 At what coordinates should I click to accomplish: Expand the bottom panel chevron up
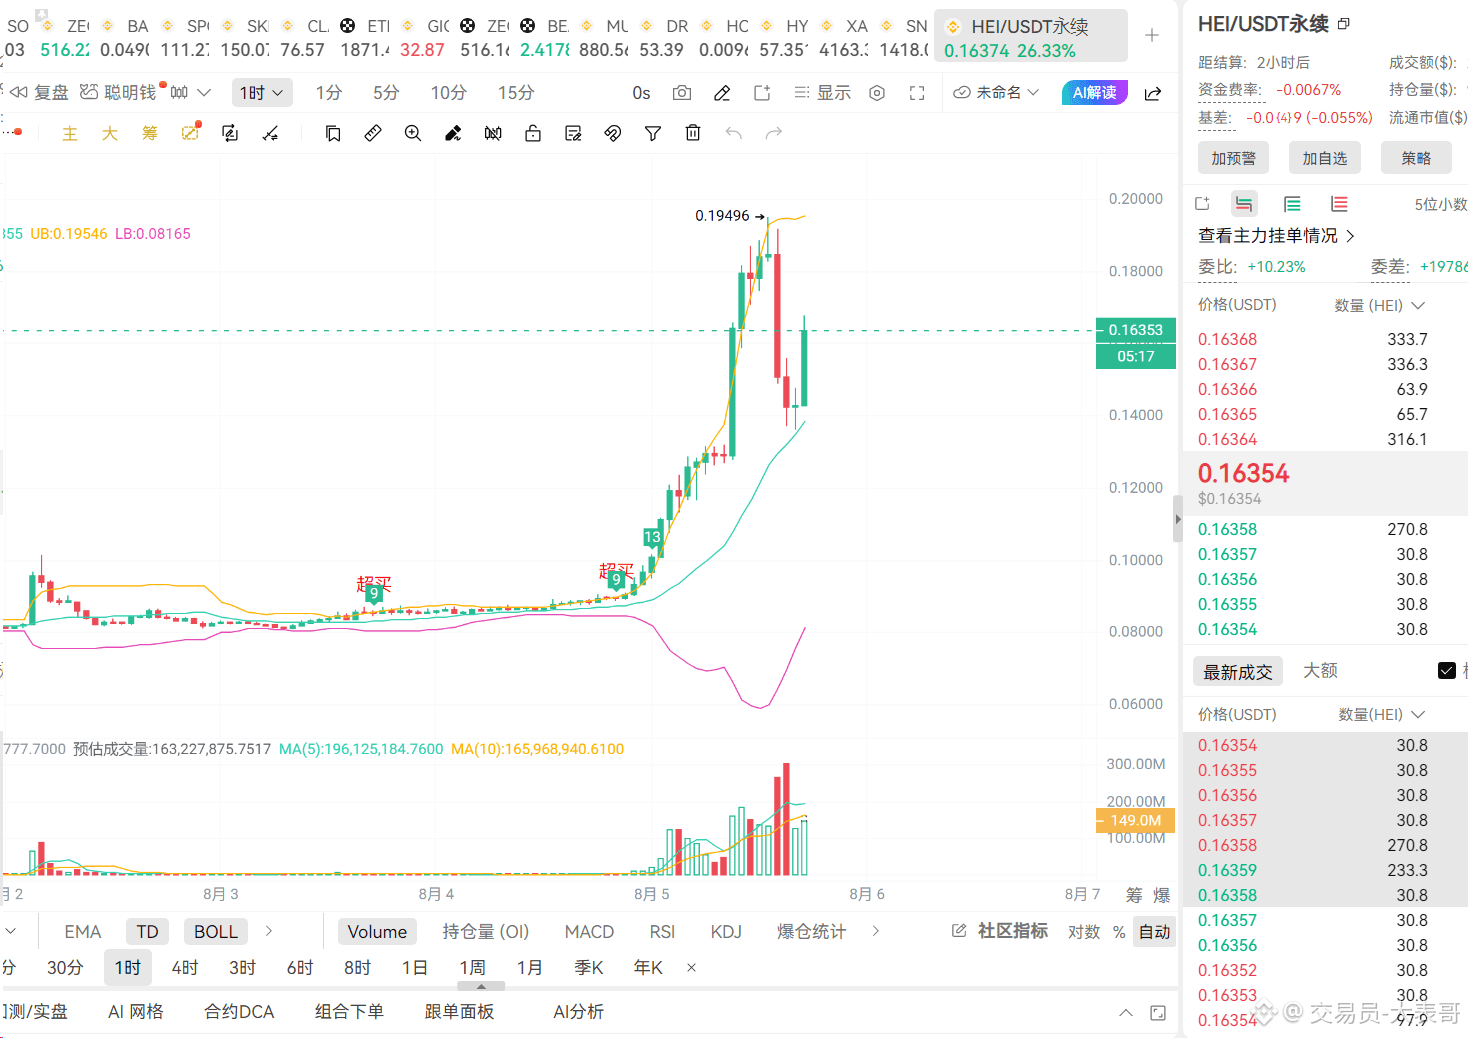1126,1013
